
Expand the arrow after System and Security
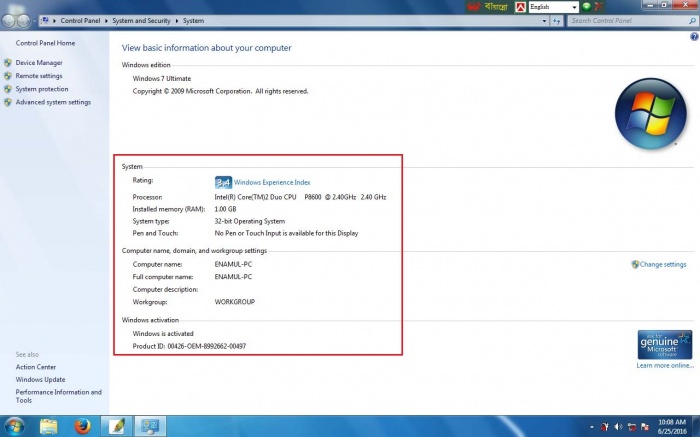177,21
